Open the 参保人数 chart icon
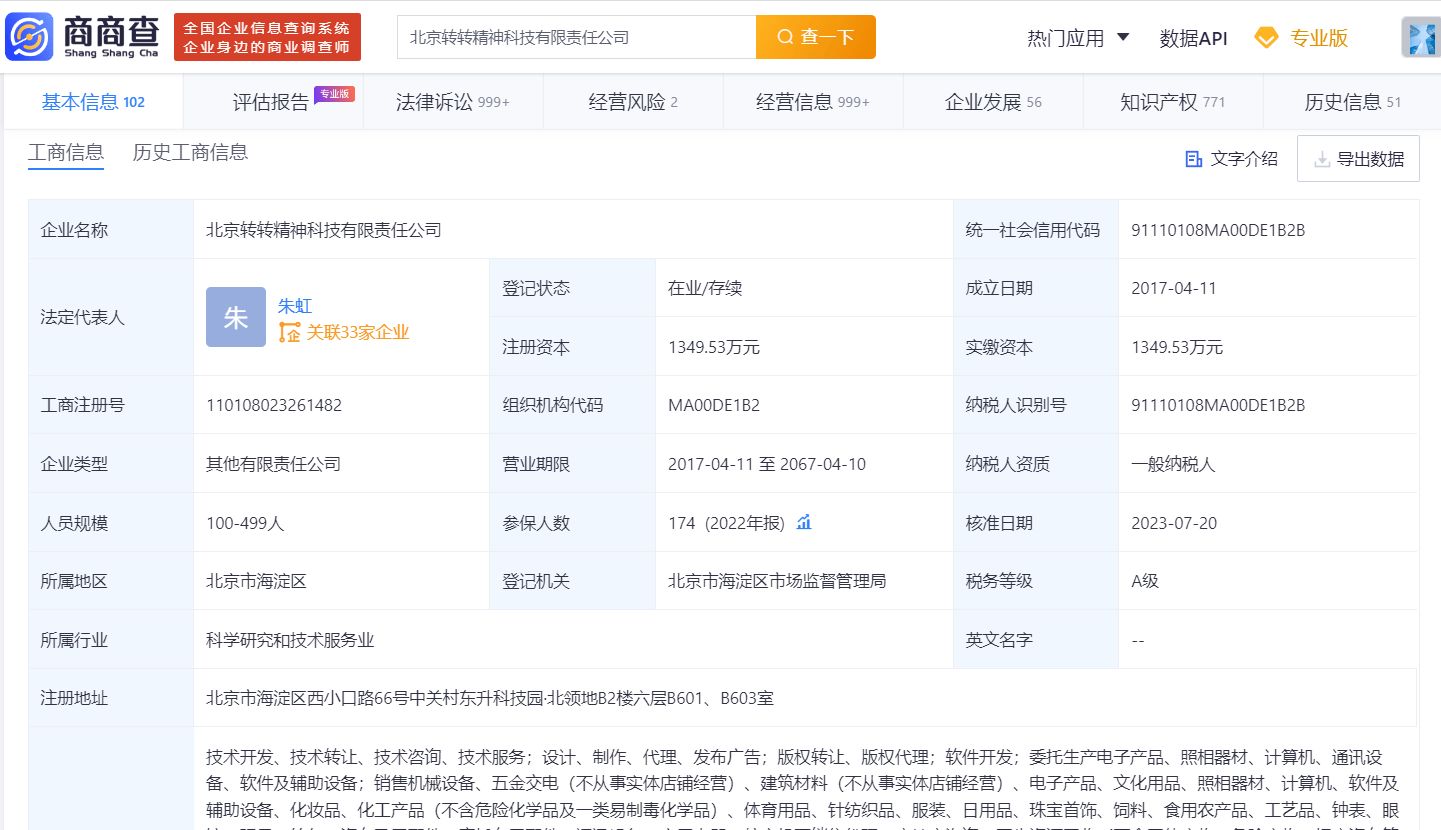Screen dimensions: 1441x830 [804, 522]
